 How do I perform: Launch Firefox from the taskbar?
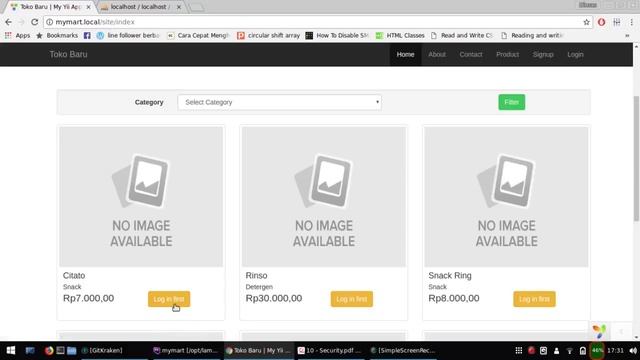[49, 350]
